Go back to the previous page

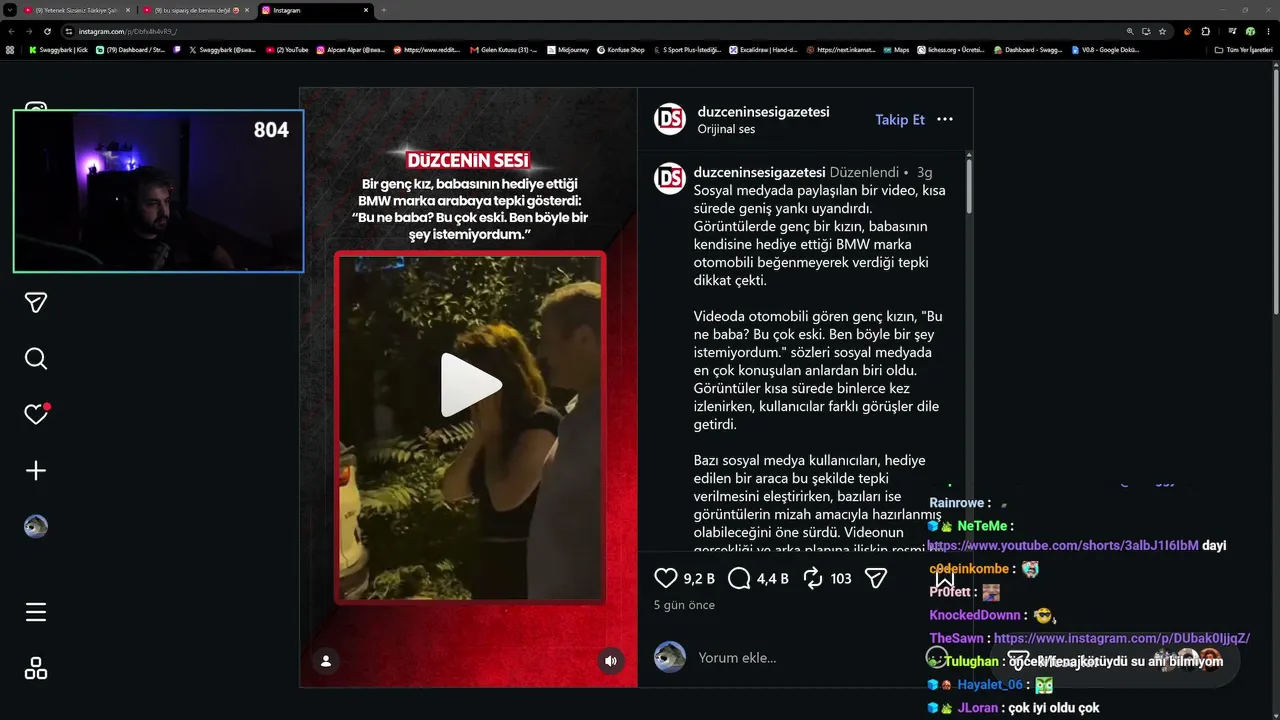coord(11,31)
